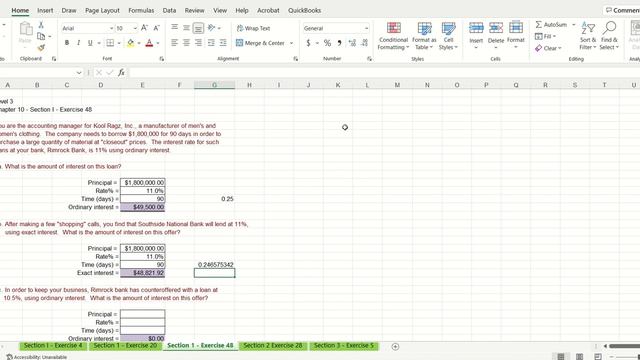
Task: Open the Comments button
Action: click(x=622, y=10)
